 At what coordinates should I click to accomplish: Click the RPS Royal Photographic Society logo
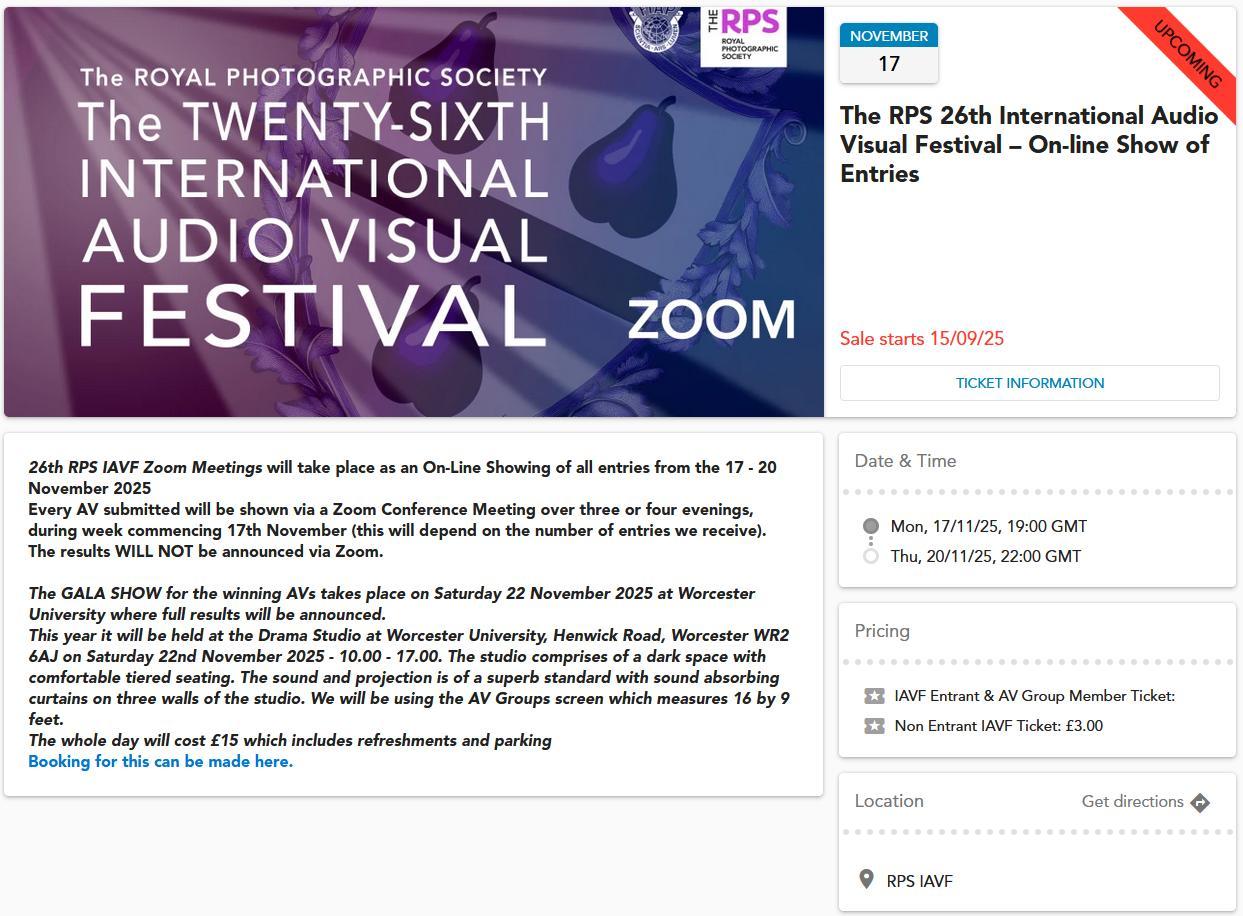[x=743, y=36]
